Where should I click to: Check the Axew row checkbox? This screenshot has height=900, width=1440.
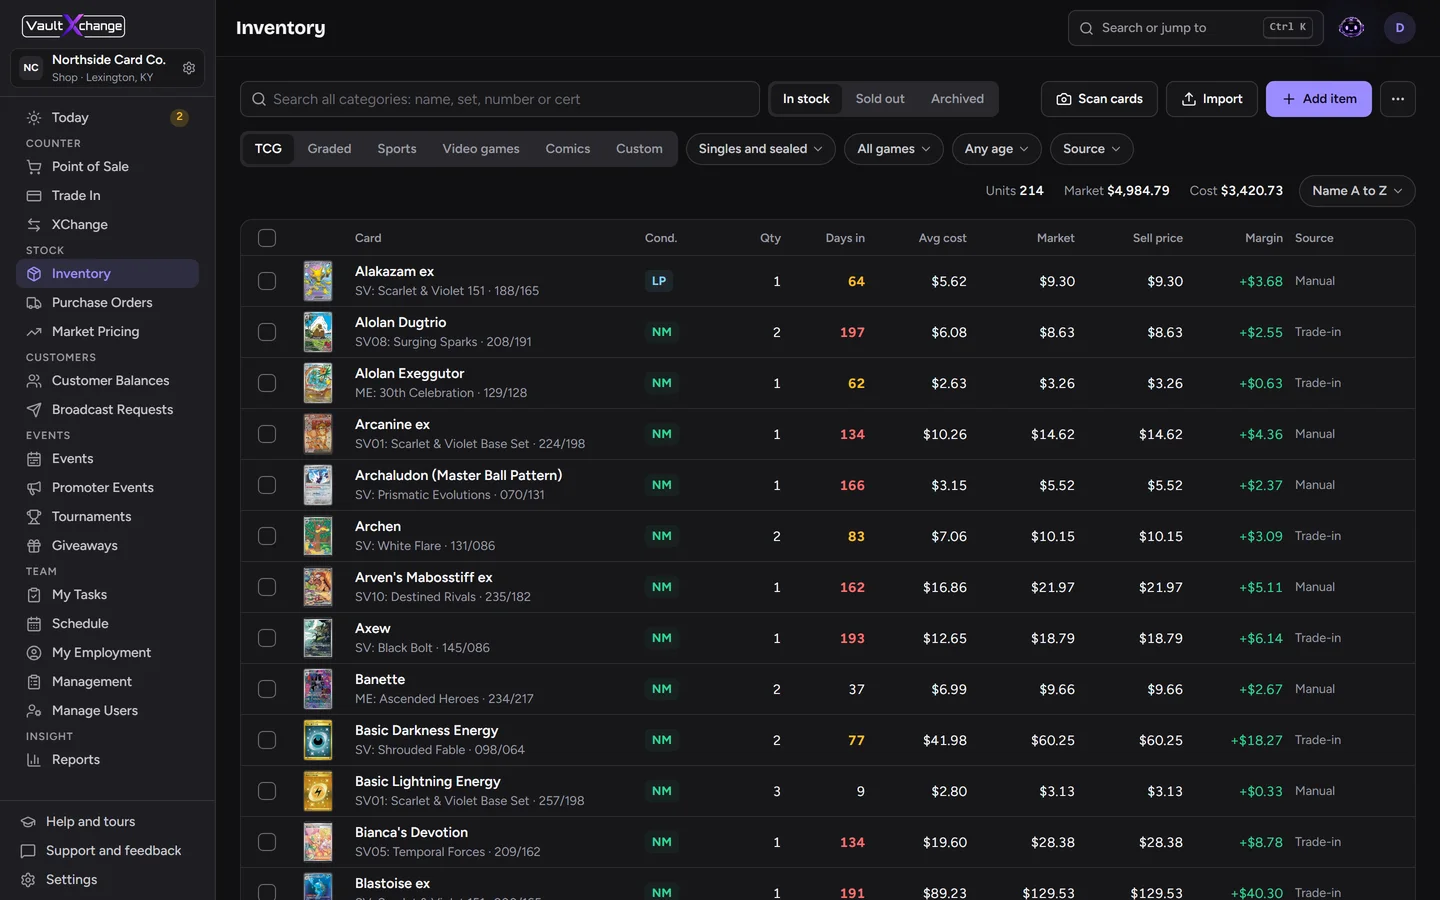tap(267, 638)
